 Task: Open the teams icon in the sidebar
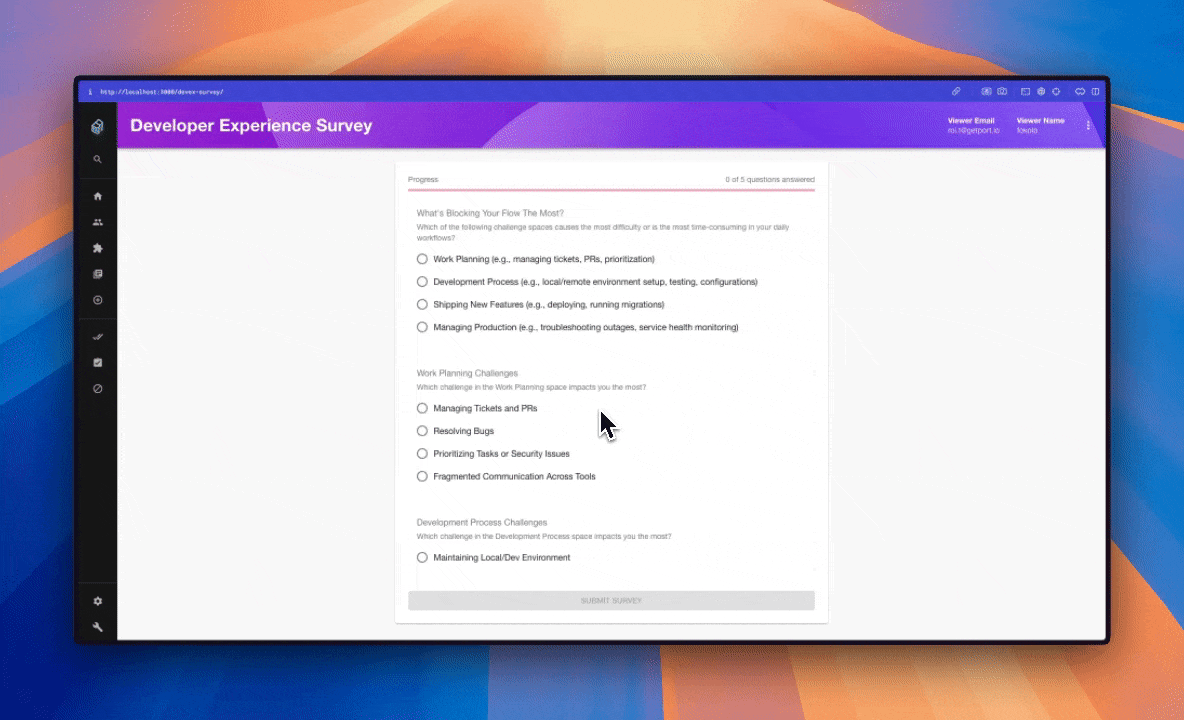(x=97, y=222)
